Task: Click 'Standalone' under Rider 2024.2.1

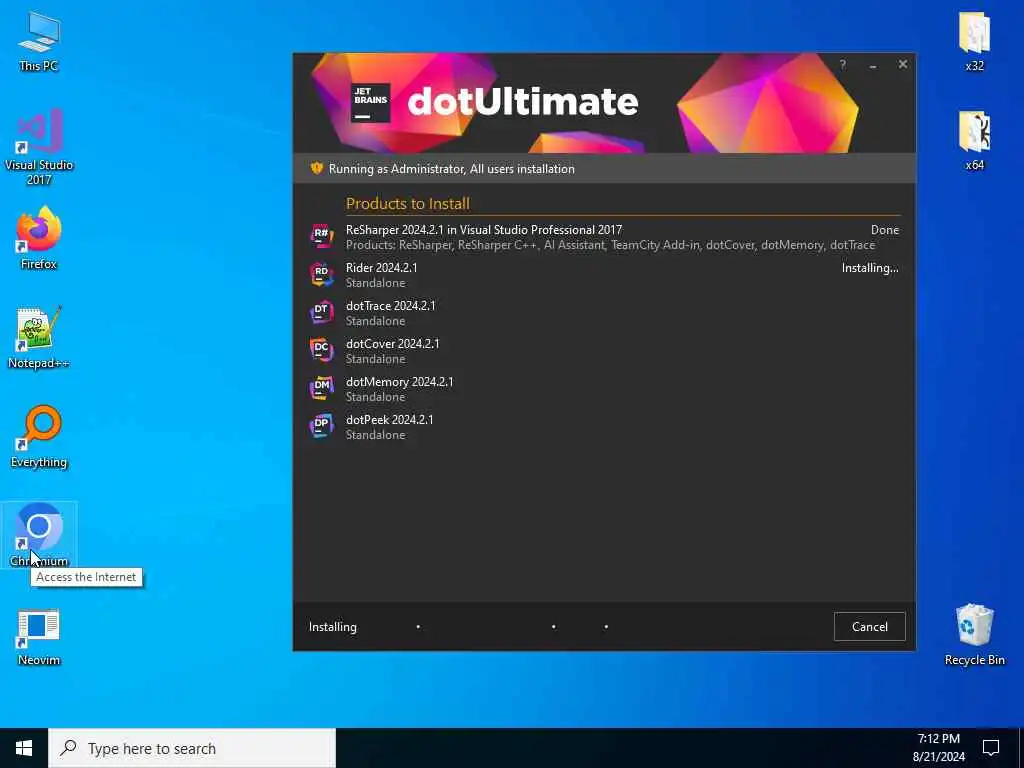Action: [375, 283]
